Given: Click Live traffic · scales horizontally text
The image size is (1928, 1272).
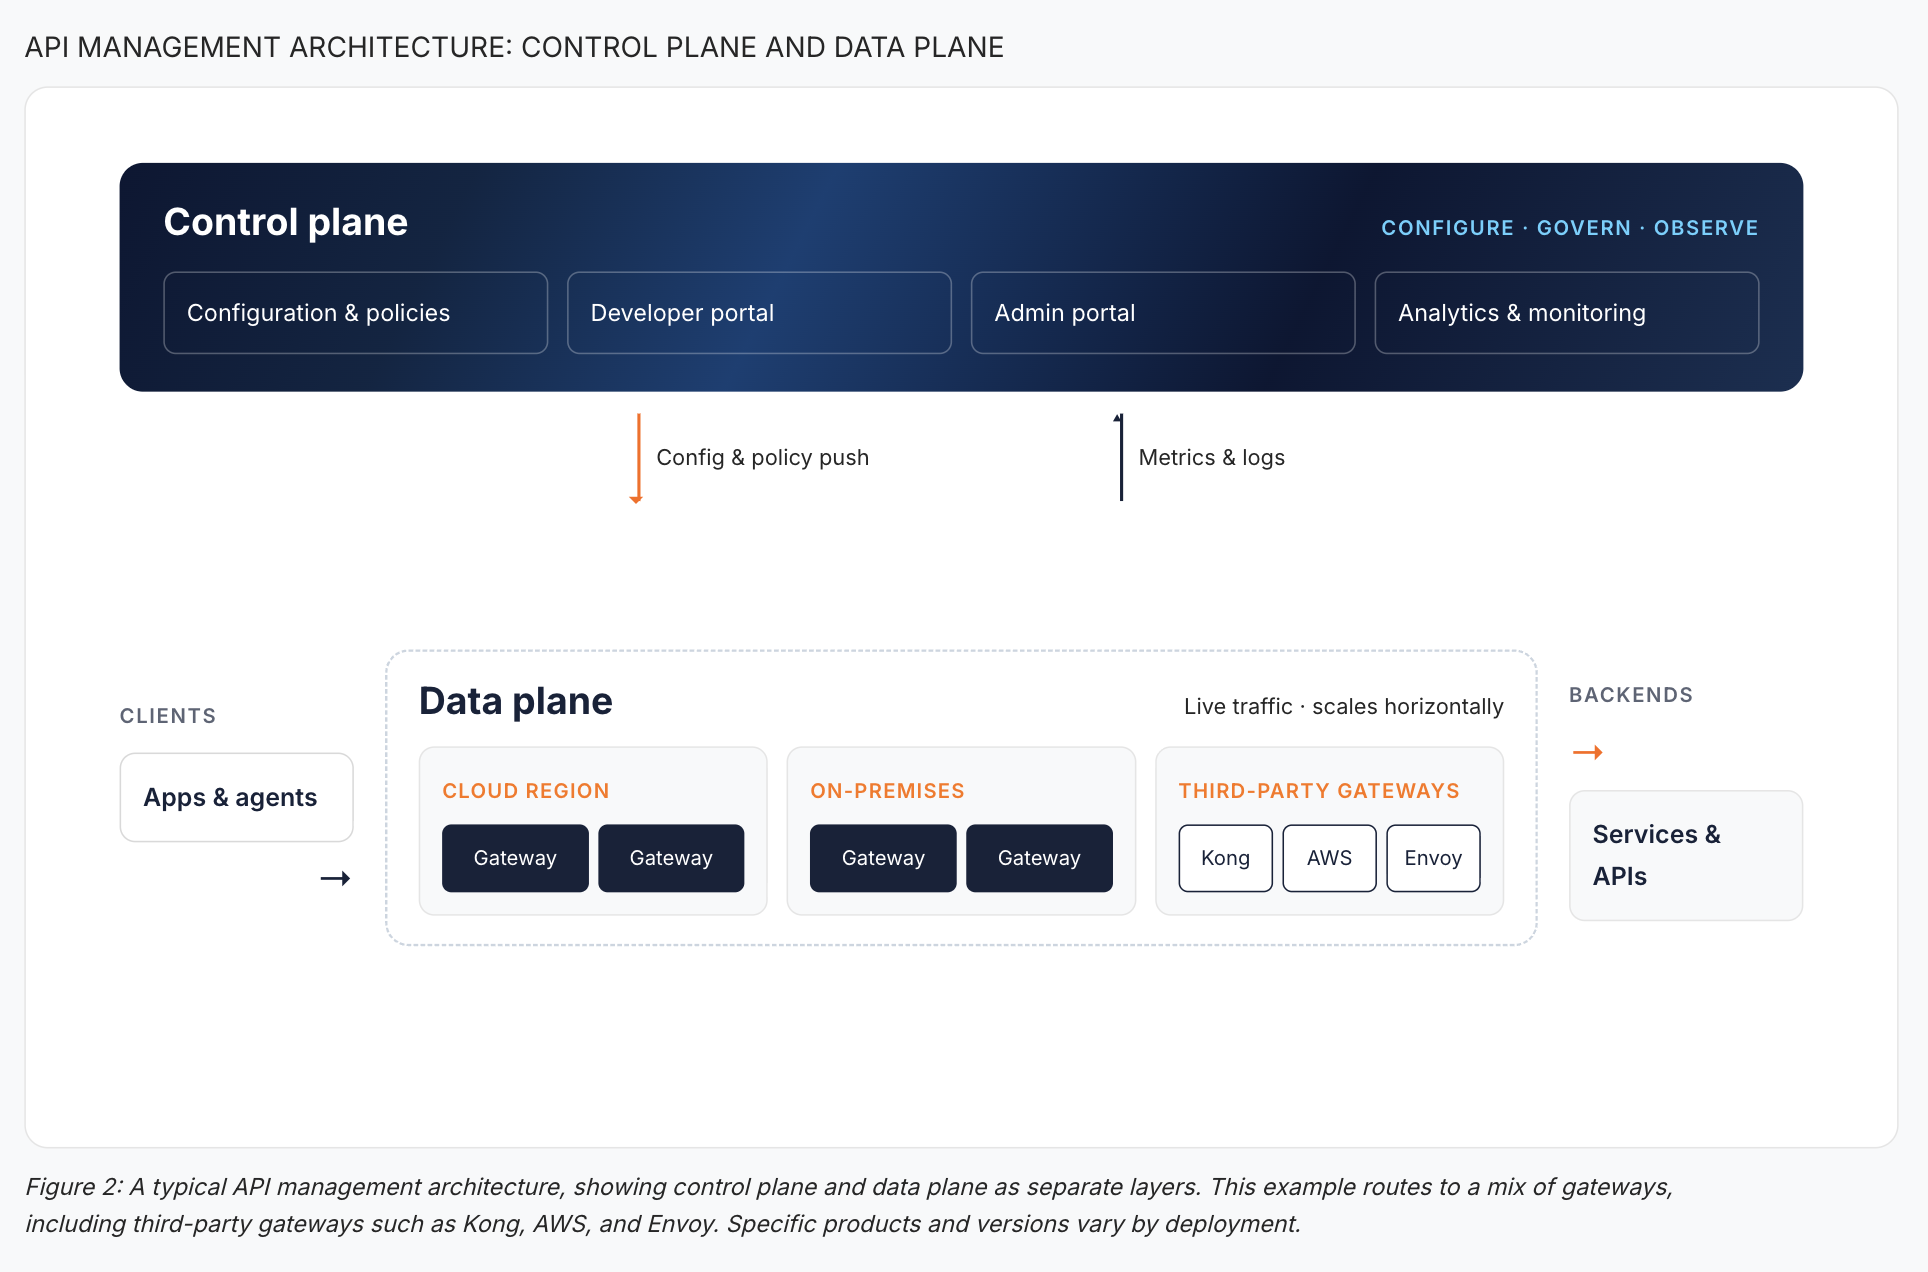Looking at the screenshot, I should point(1343,707).
